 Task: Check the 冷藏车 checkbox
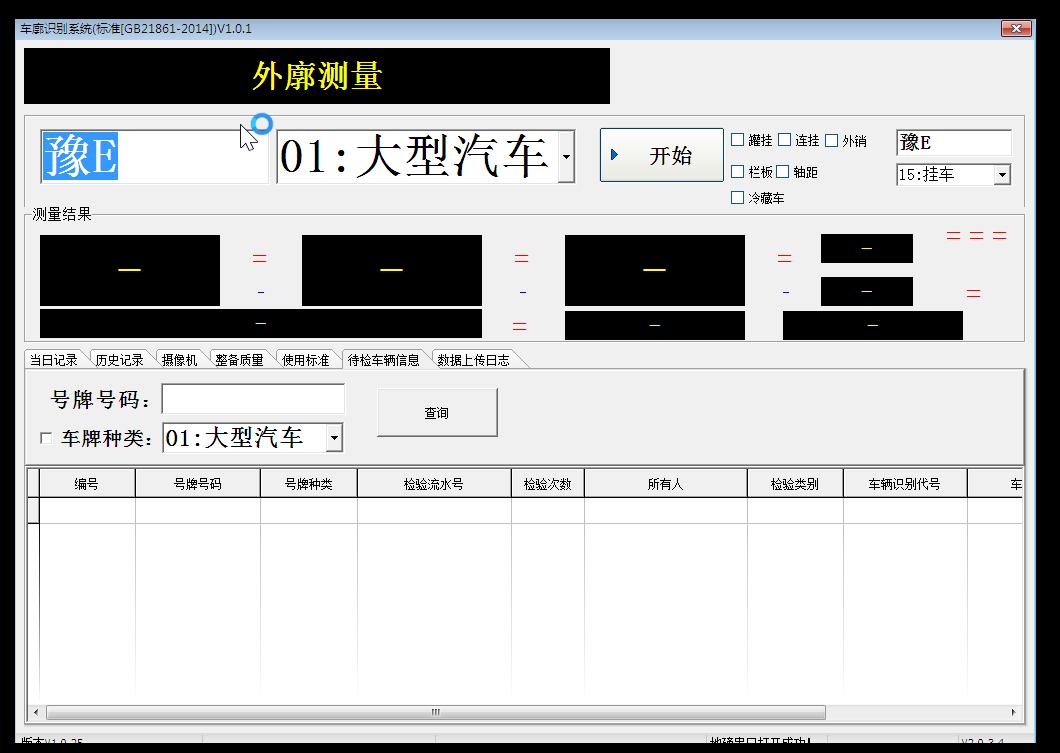click(738, 198)
